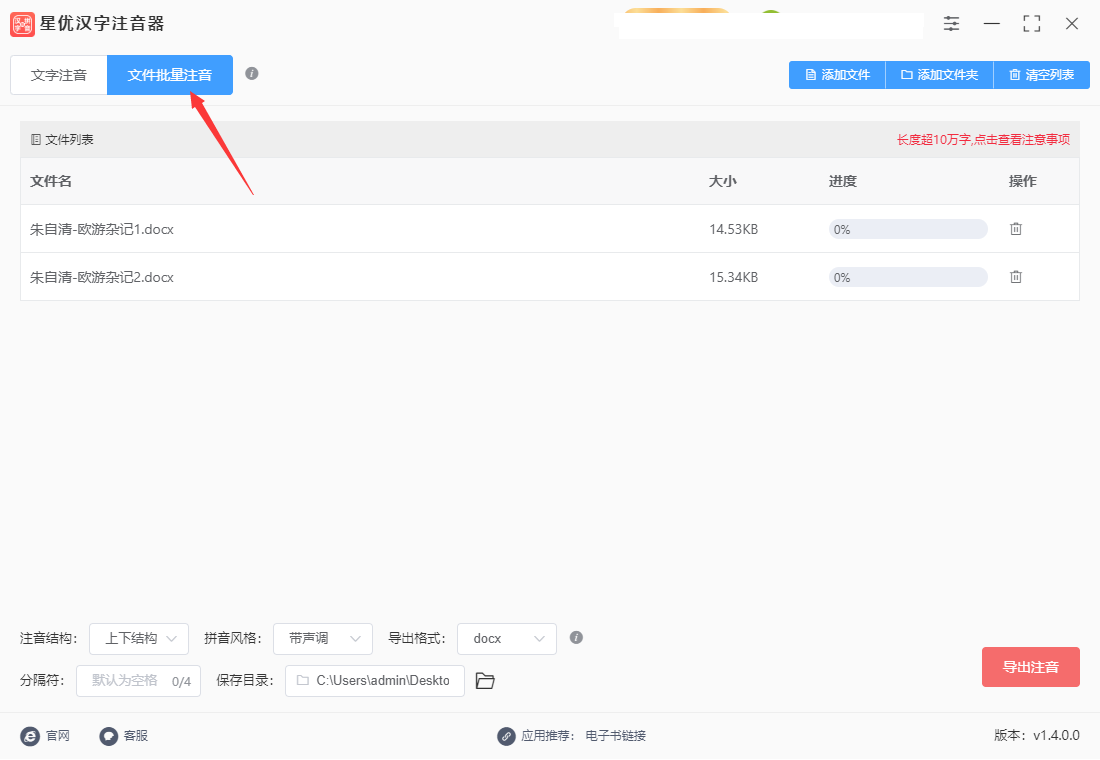1100x760 pixels.
Task: Open the settings sliders icon in title bar
Action: point(951,24)
